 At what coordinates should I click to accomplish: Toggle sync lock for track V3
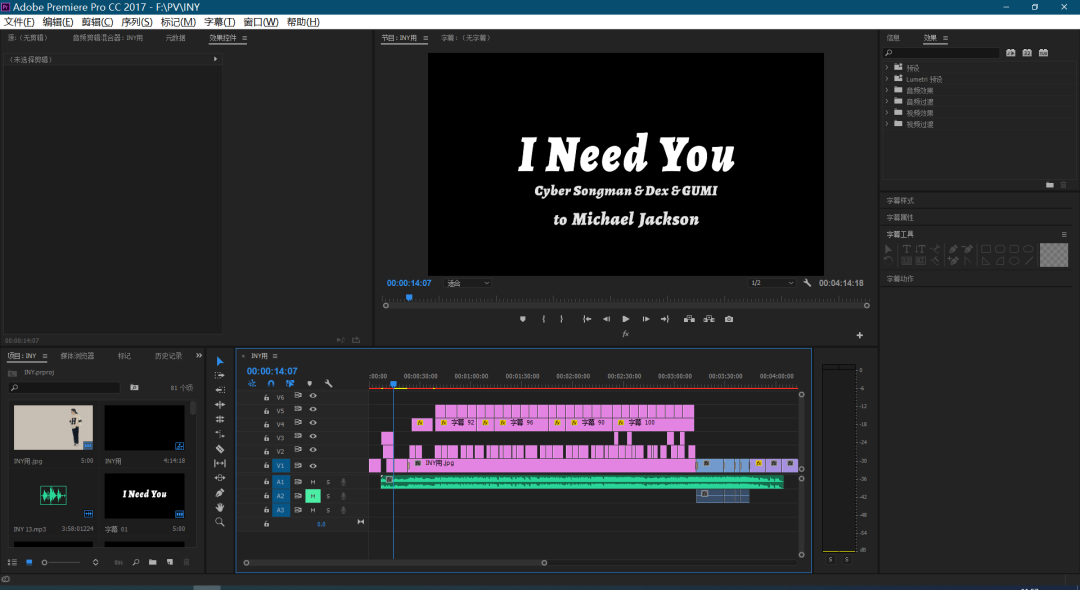pos(298,436)
